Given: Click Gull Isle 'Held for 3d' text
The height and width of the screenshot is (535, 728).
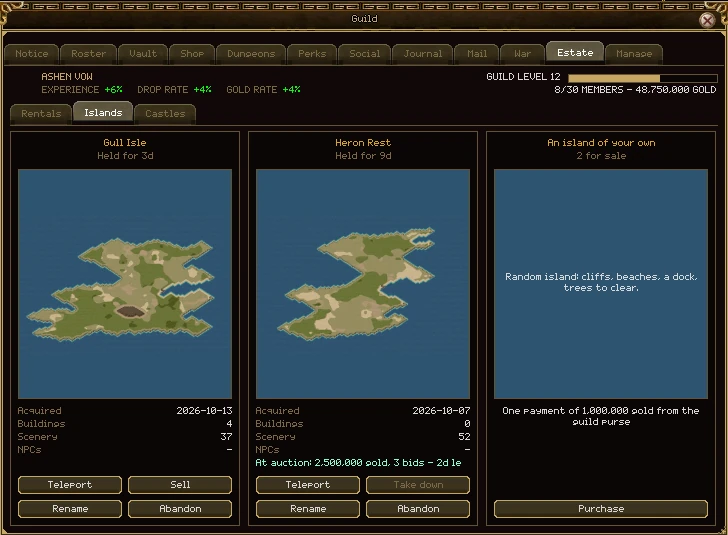Looking at the screenshot, I should [125, 156].
